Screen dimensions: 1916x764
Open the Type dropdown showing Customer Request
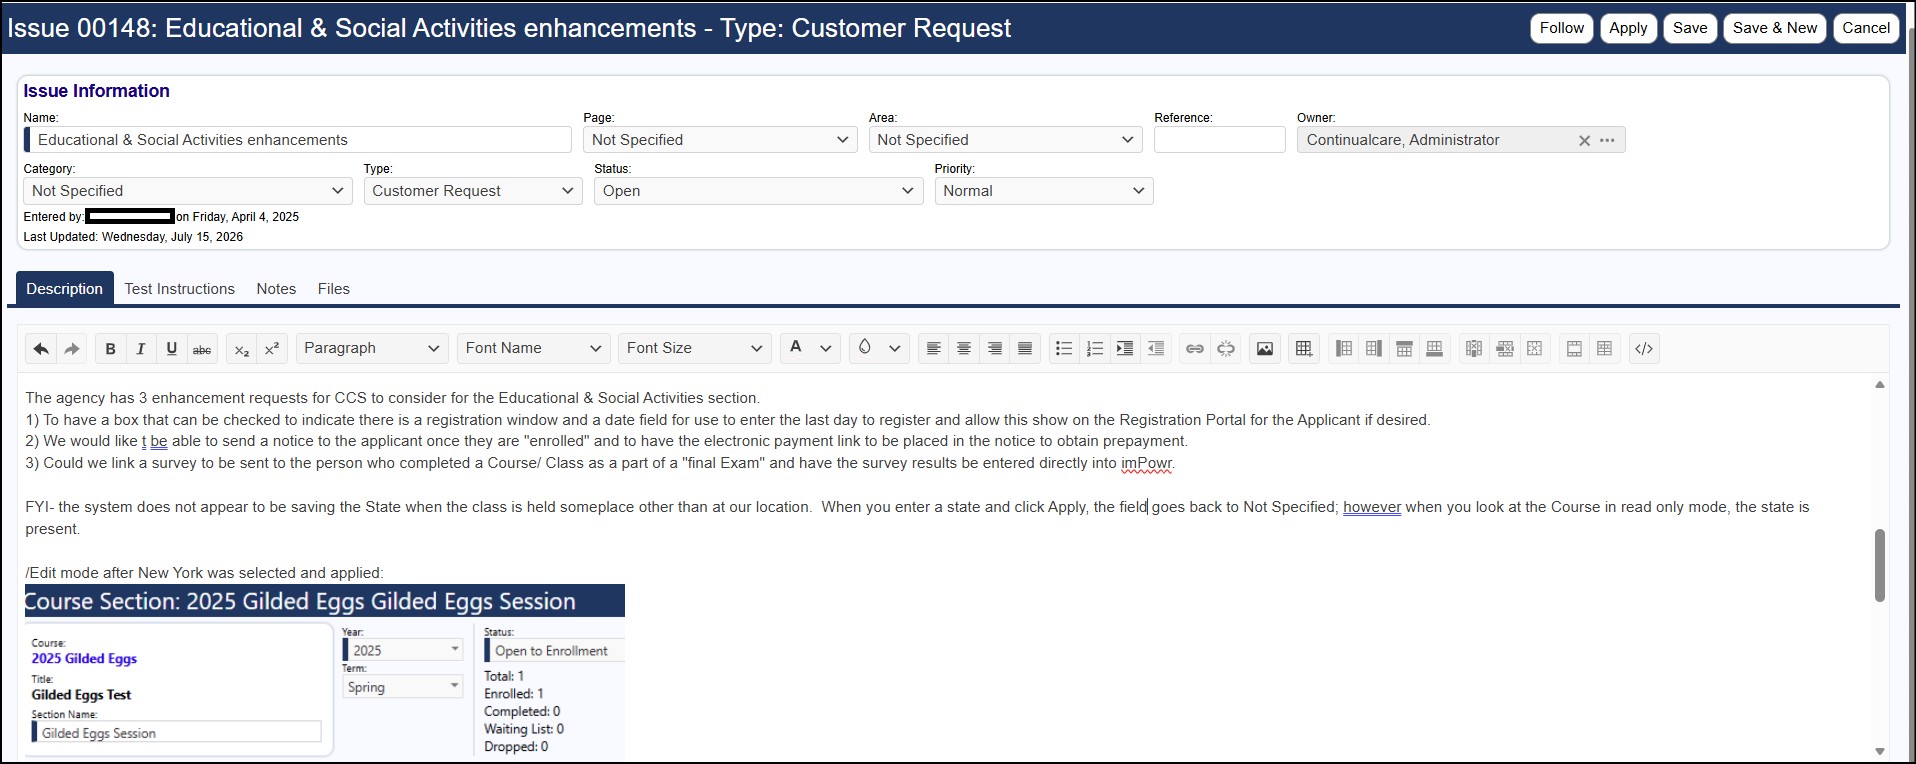[473, 191]
